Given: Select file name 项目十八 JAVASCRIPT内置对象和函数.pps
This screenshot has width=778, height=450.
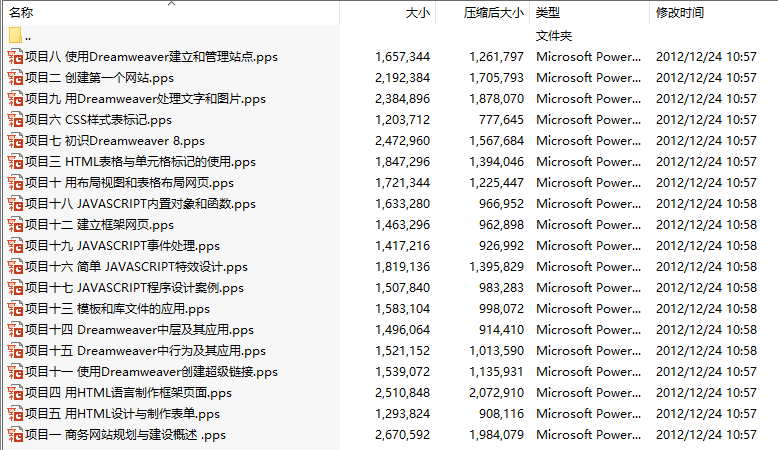Looking at the screenshot, I should click(140, 204).
